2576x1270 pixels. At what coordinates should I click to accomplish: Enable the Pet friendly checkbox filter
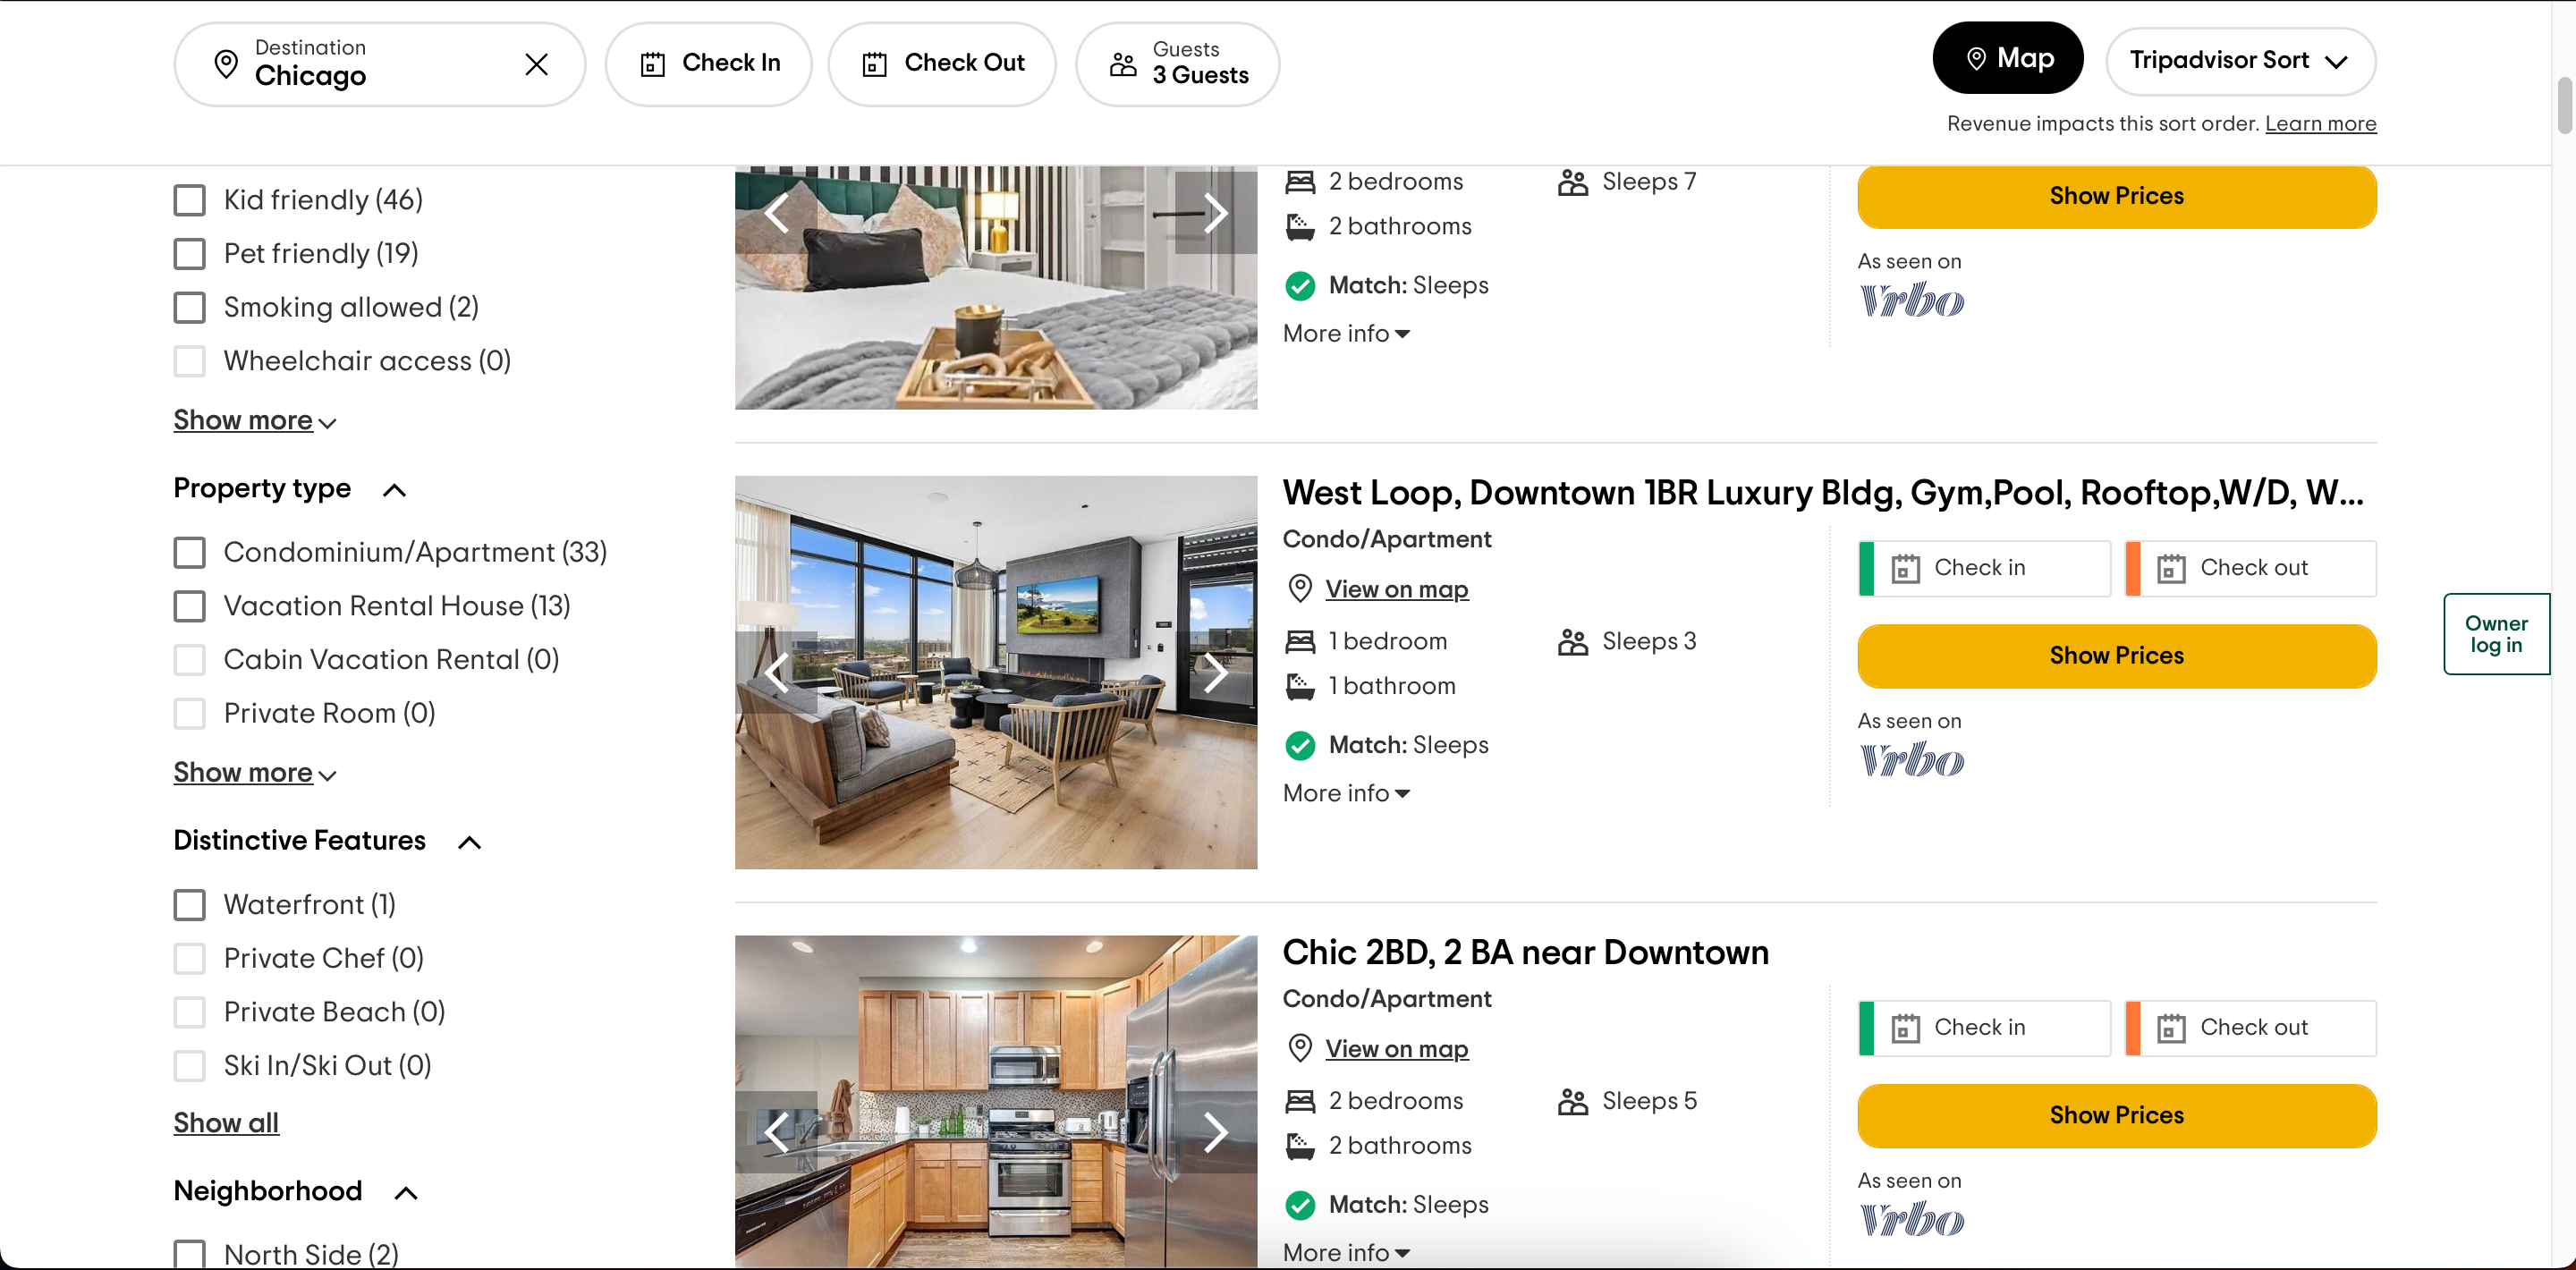click(189, 253)
